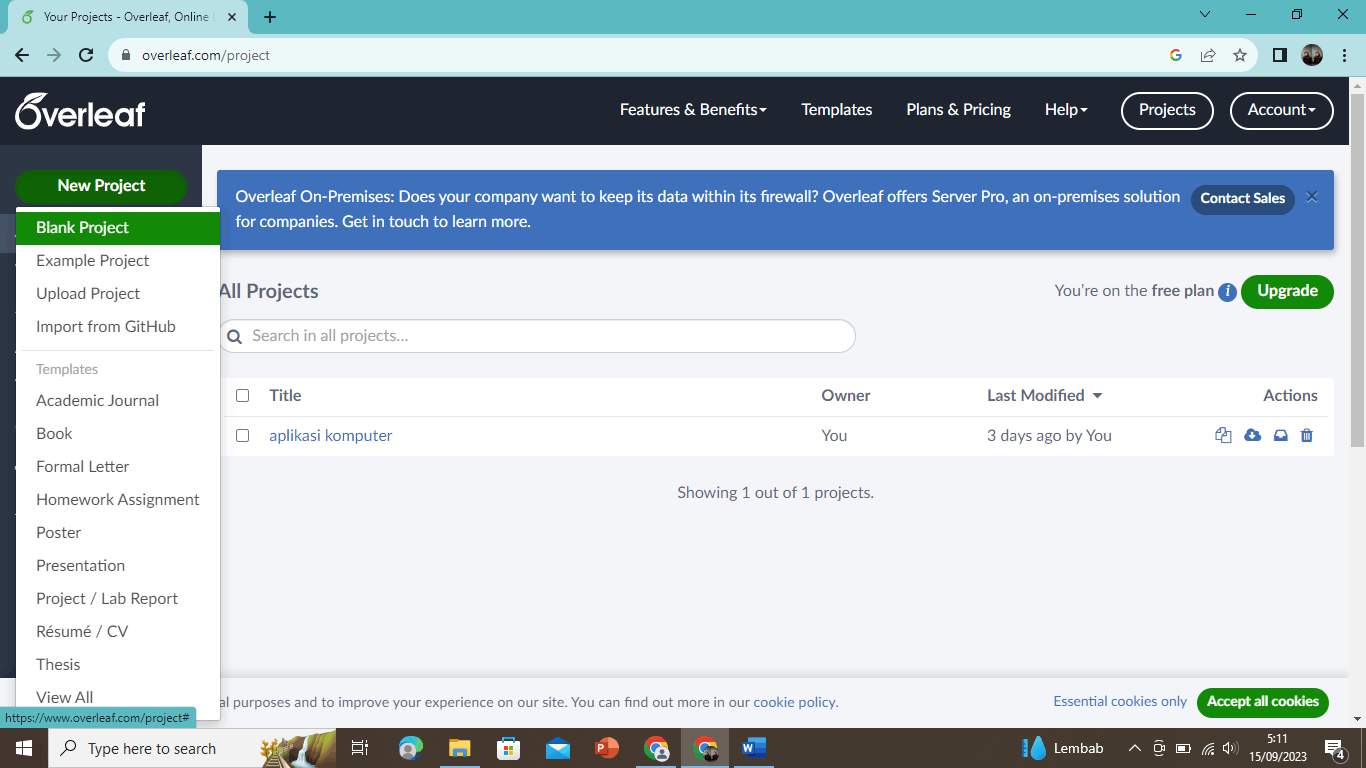Image resolution: width=1366 pixels, height=768 pixels.
Task: Select all projects checkbox
Action: 242,395
